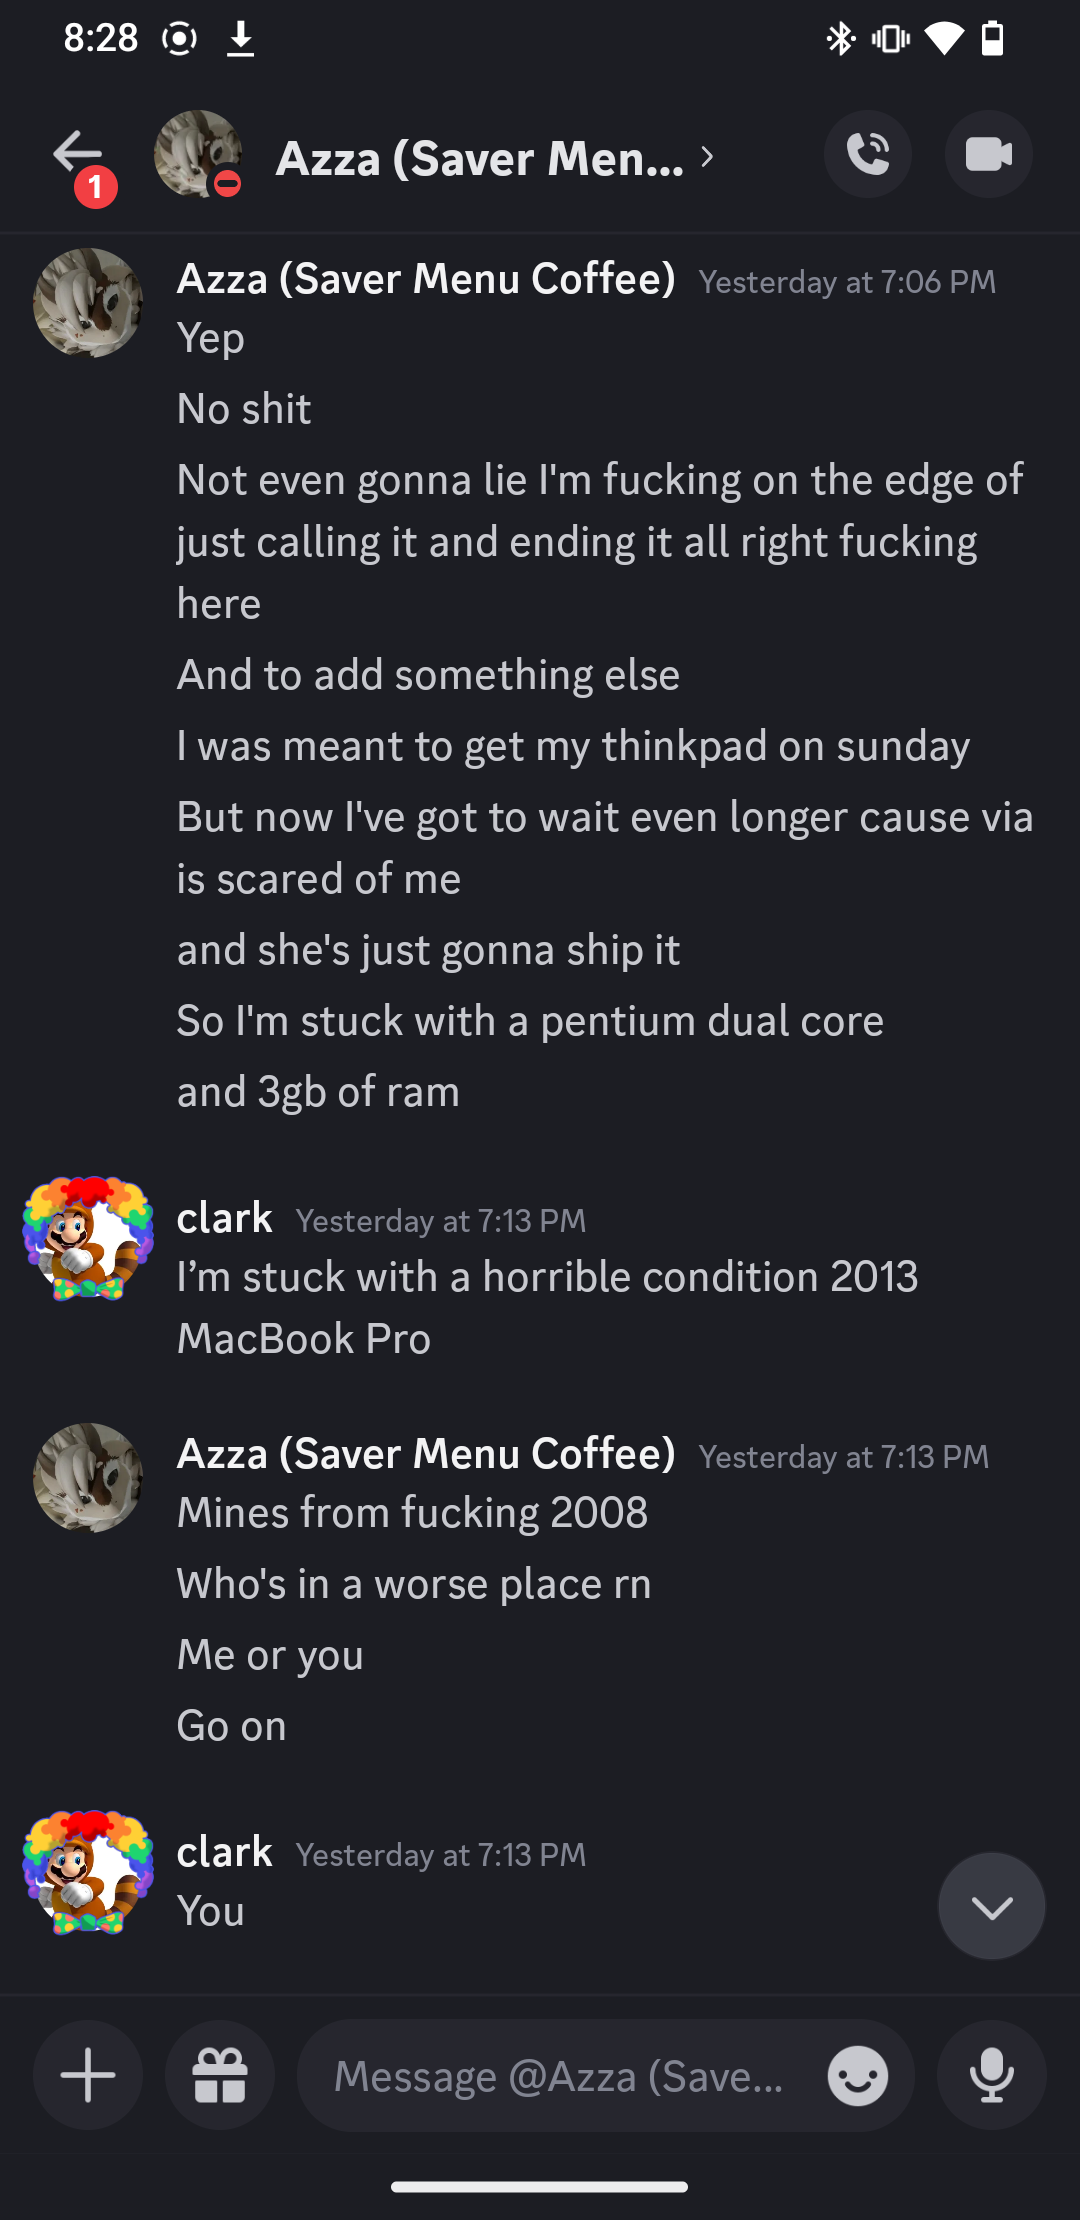Tap username Azza (Saver Menu Coffee) at 7:13 PM
The height and width of the screenshot is (2220, 1080).
tap(426, 1454)
